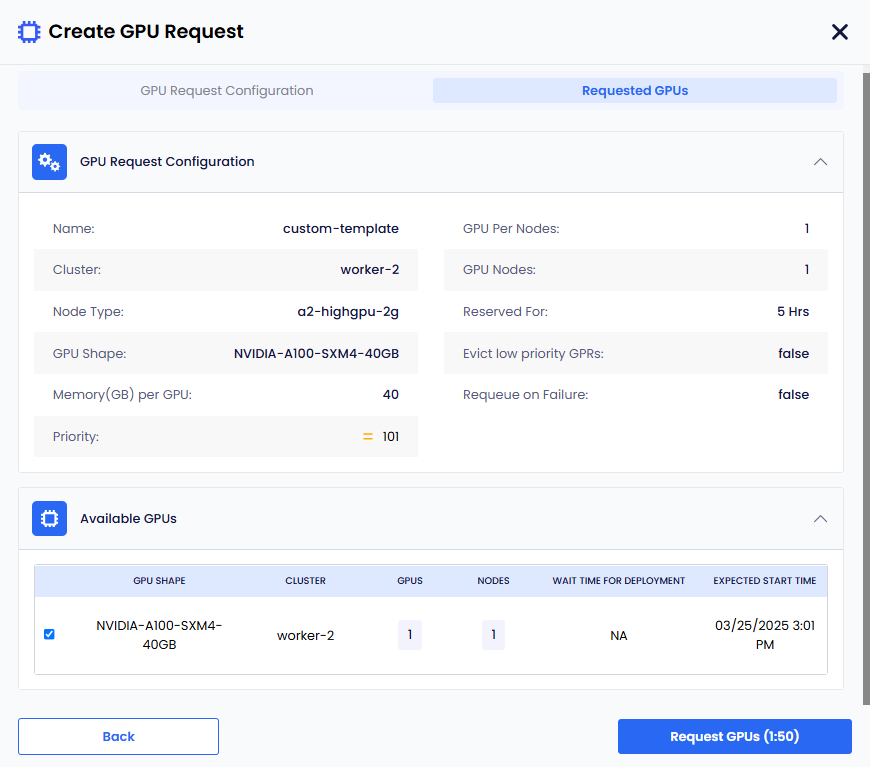Click the CLUSTER column header
Viewport: 870px width, 767px height.
tap(305, 581)
